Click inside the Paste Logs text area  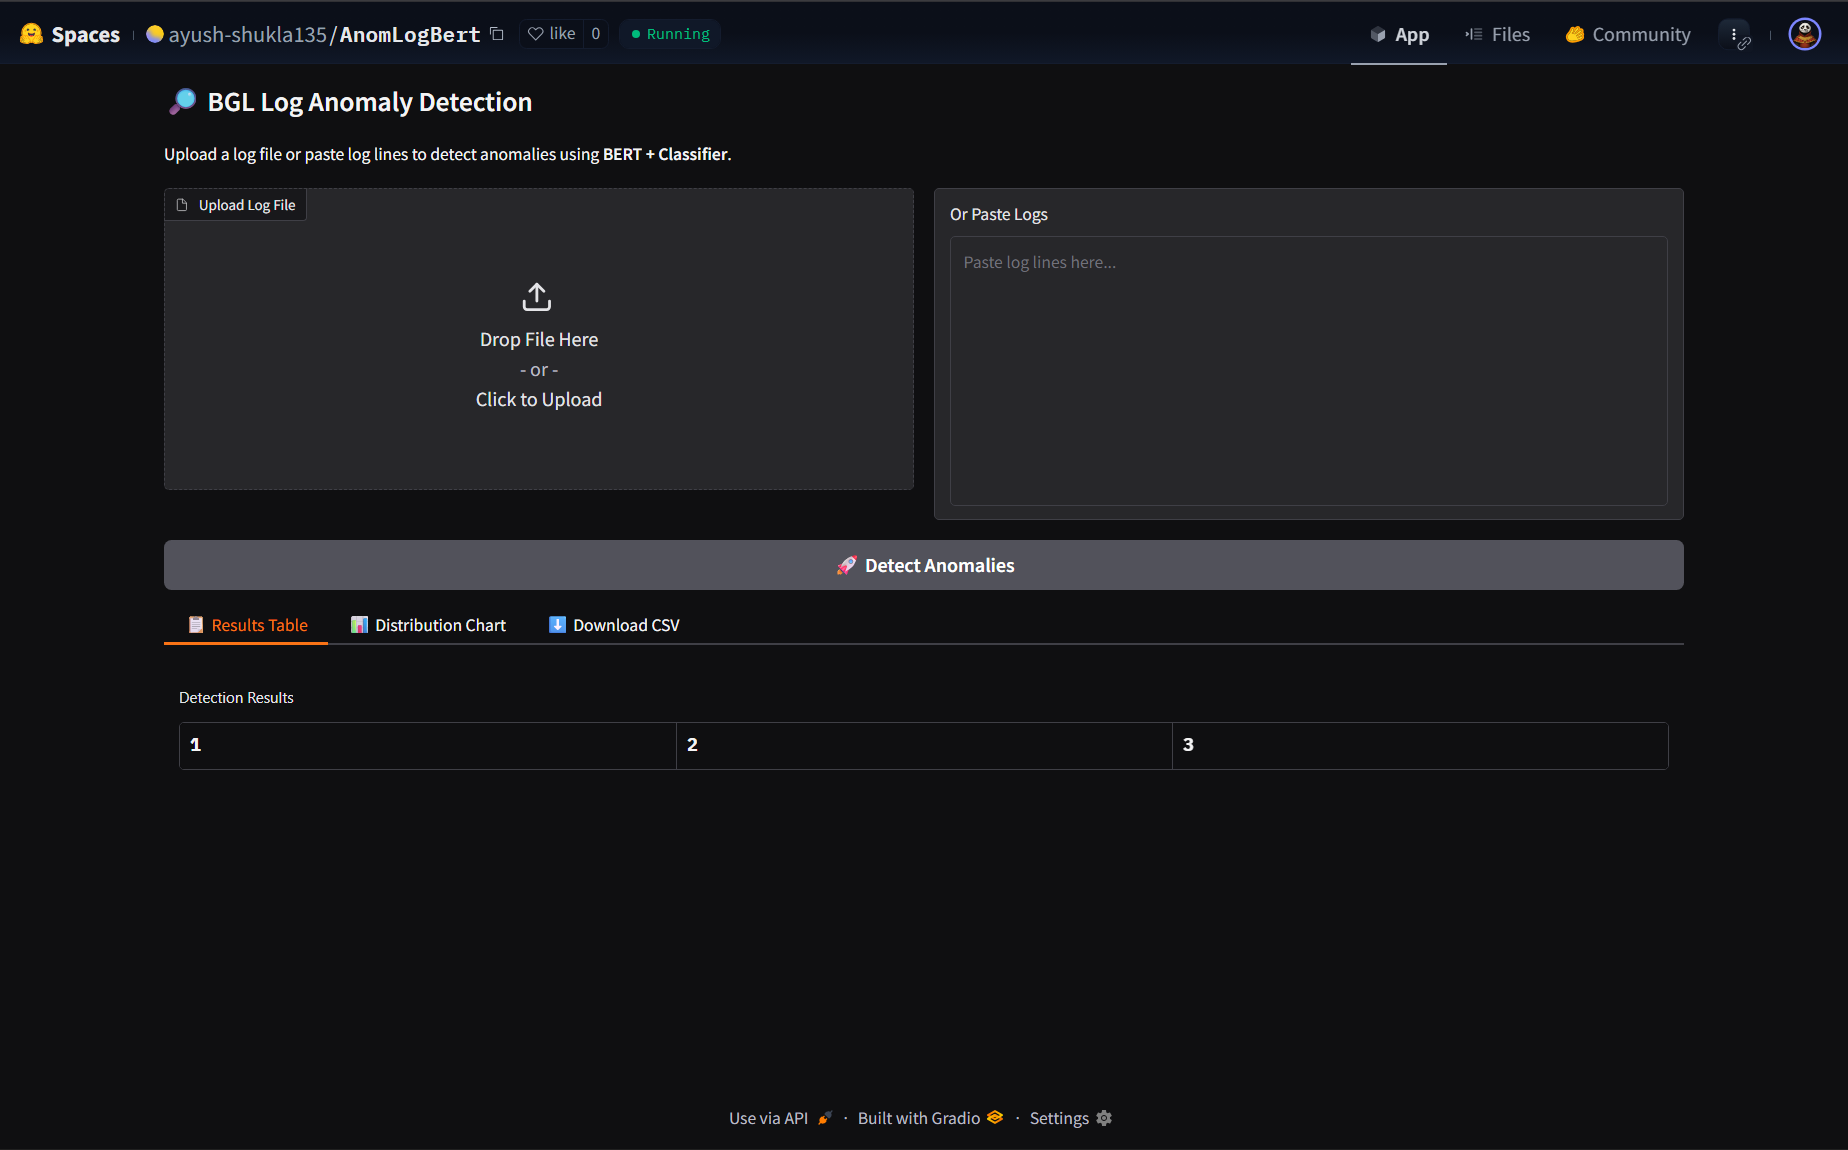(1308, 370)
